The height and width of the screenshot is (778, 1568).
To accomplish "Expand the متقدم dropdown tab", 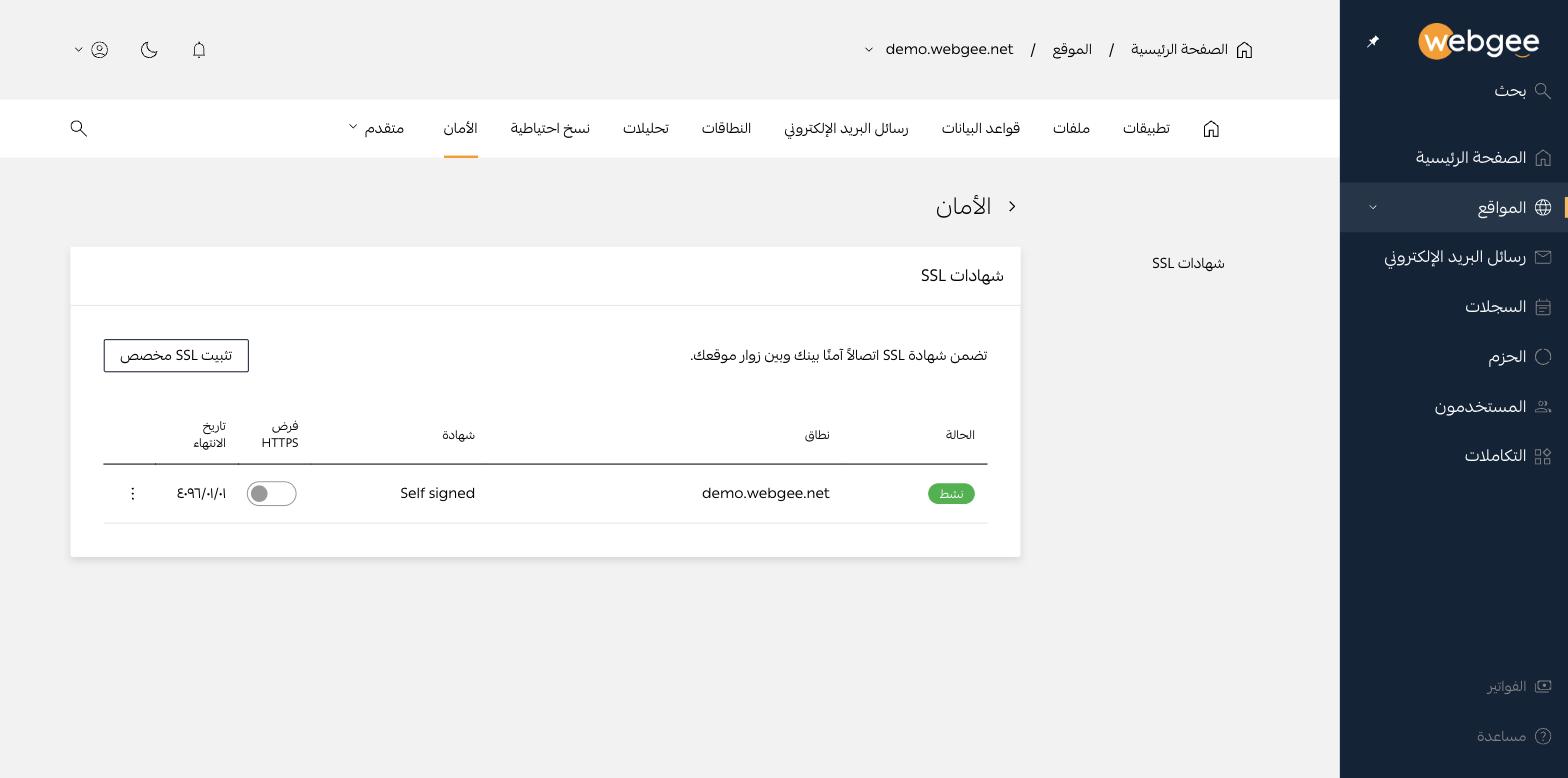I will [376, 129].
